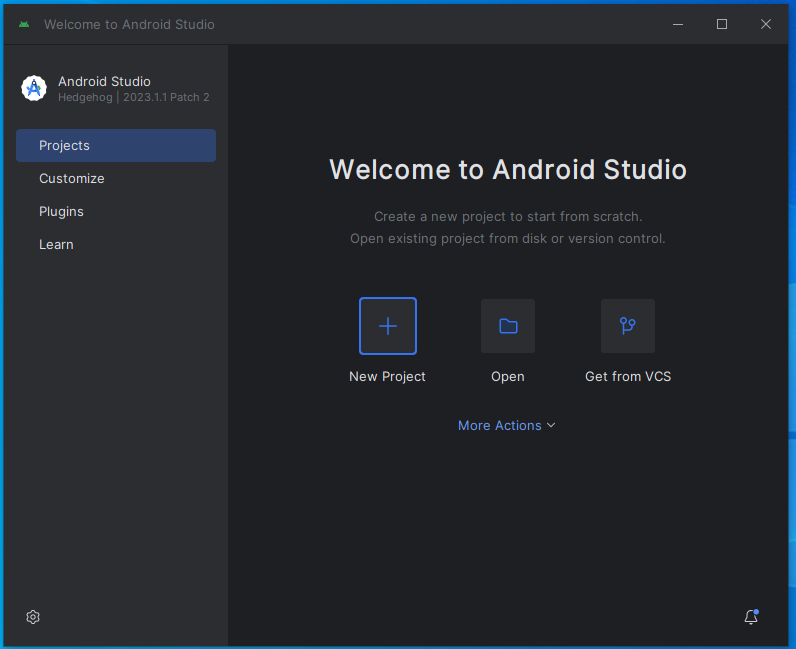This screenshot has height=649, width=796.
Task: Click the Welcome to Android Studio heading
Action: pos(508,170)
